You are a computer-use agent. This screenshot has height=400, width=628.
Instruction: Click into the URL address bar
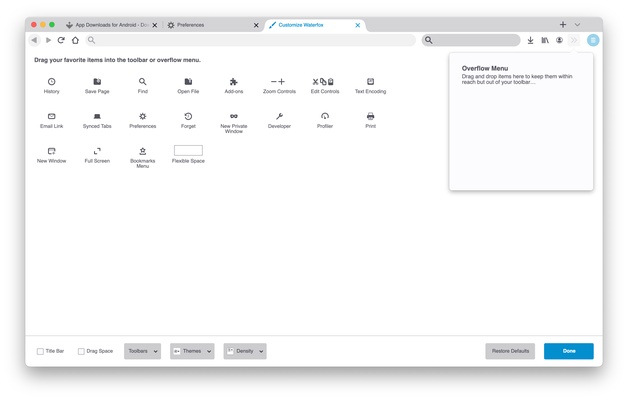click(x=250, y=40)
